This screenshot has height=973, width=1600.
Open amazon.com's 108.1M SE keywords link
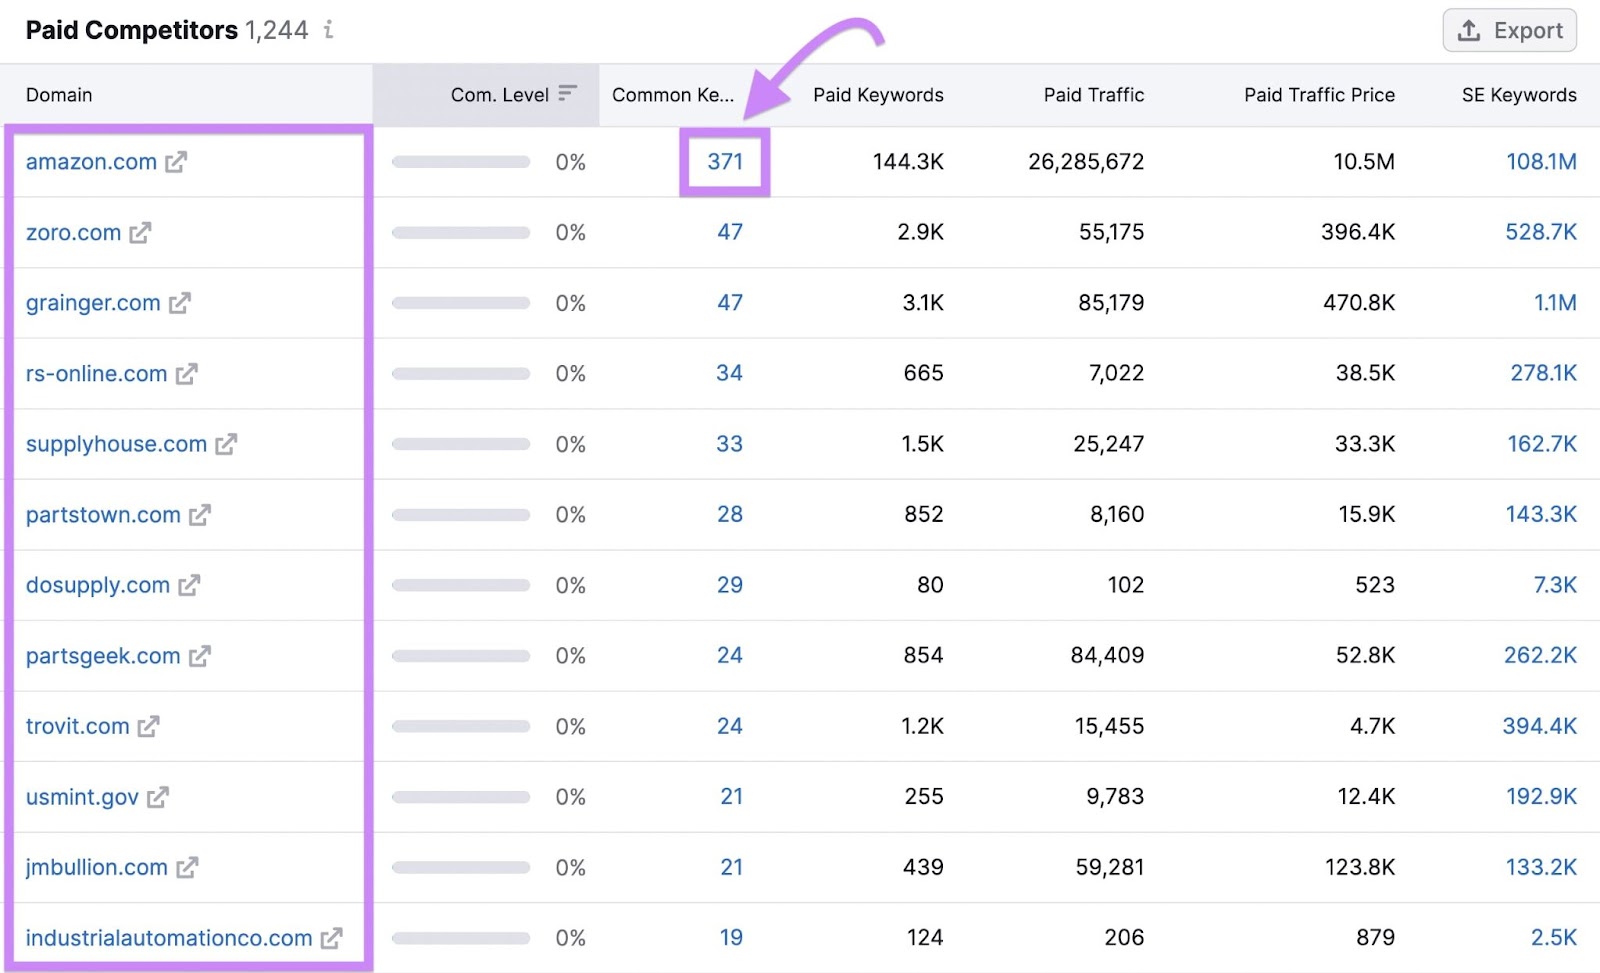point(1540,161)
